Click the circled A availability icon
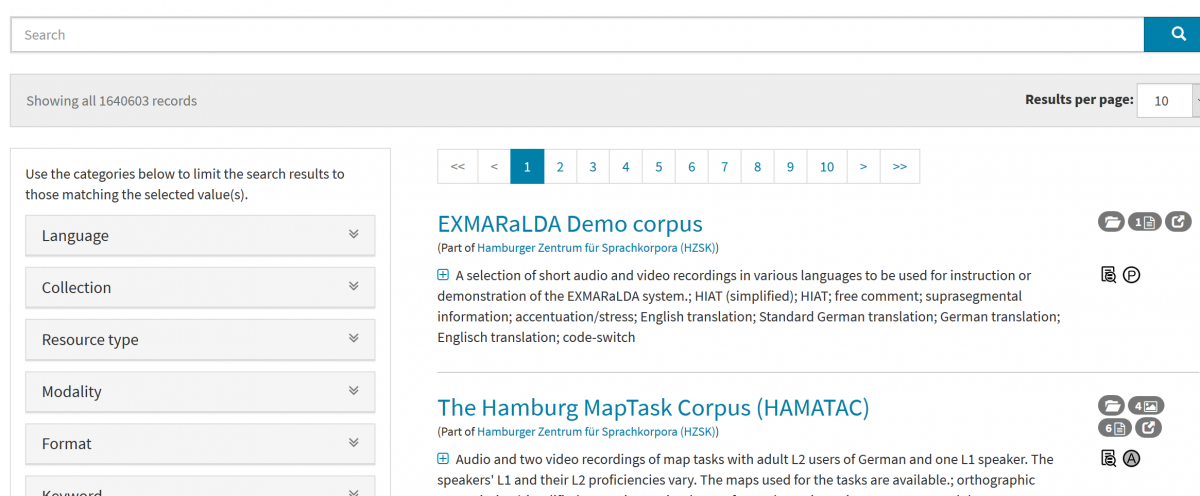Screen dimensions: 1200x496 (x=1131, y=459)
